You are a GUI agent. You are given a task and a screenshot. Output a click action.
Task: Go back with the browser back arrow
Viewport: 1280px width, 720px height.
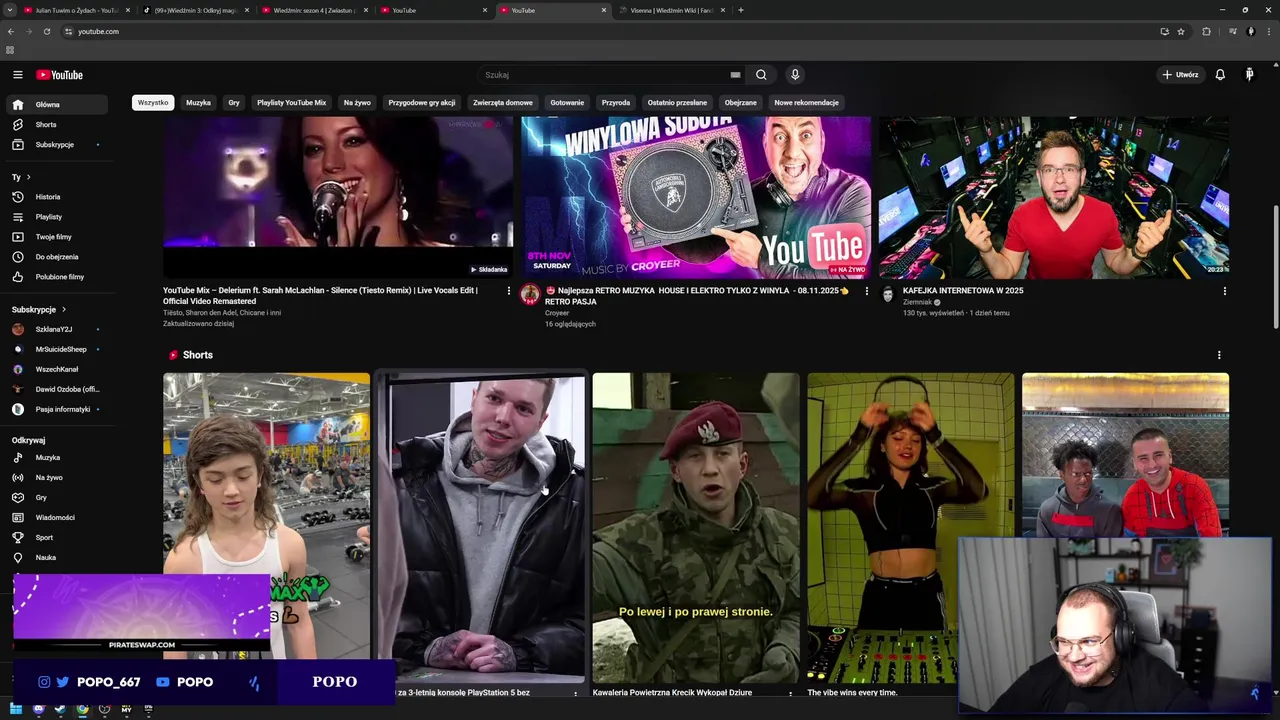(x=11, y=31)
